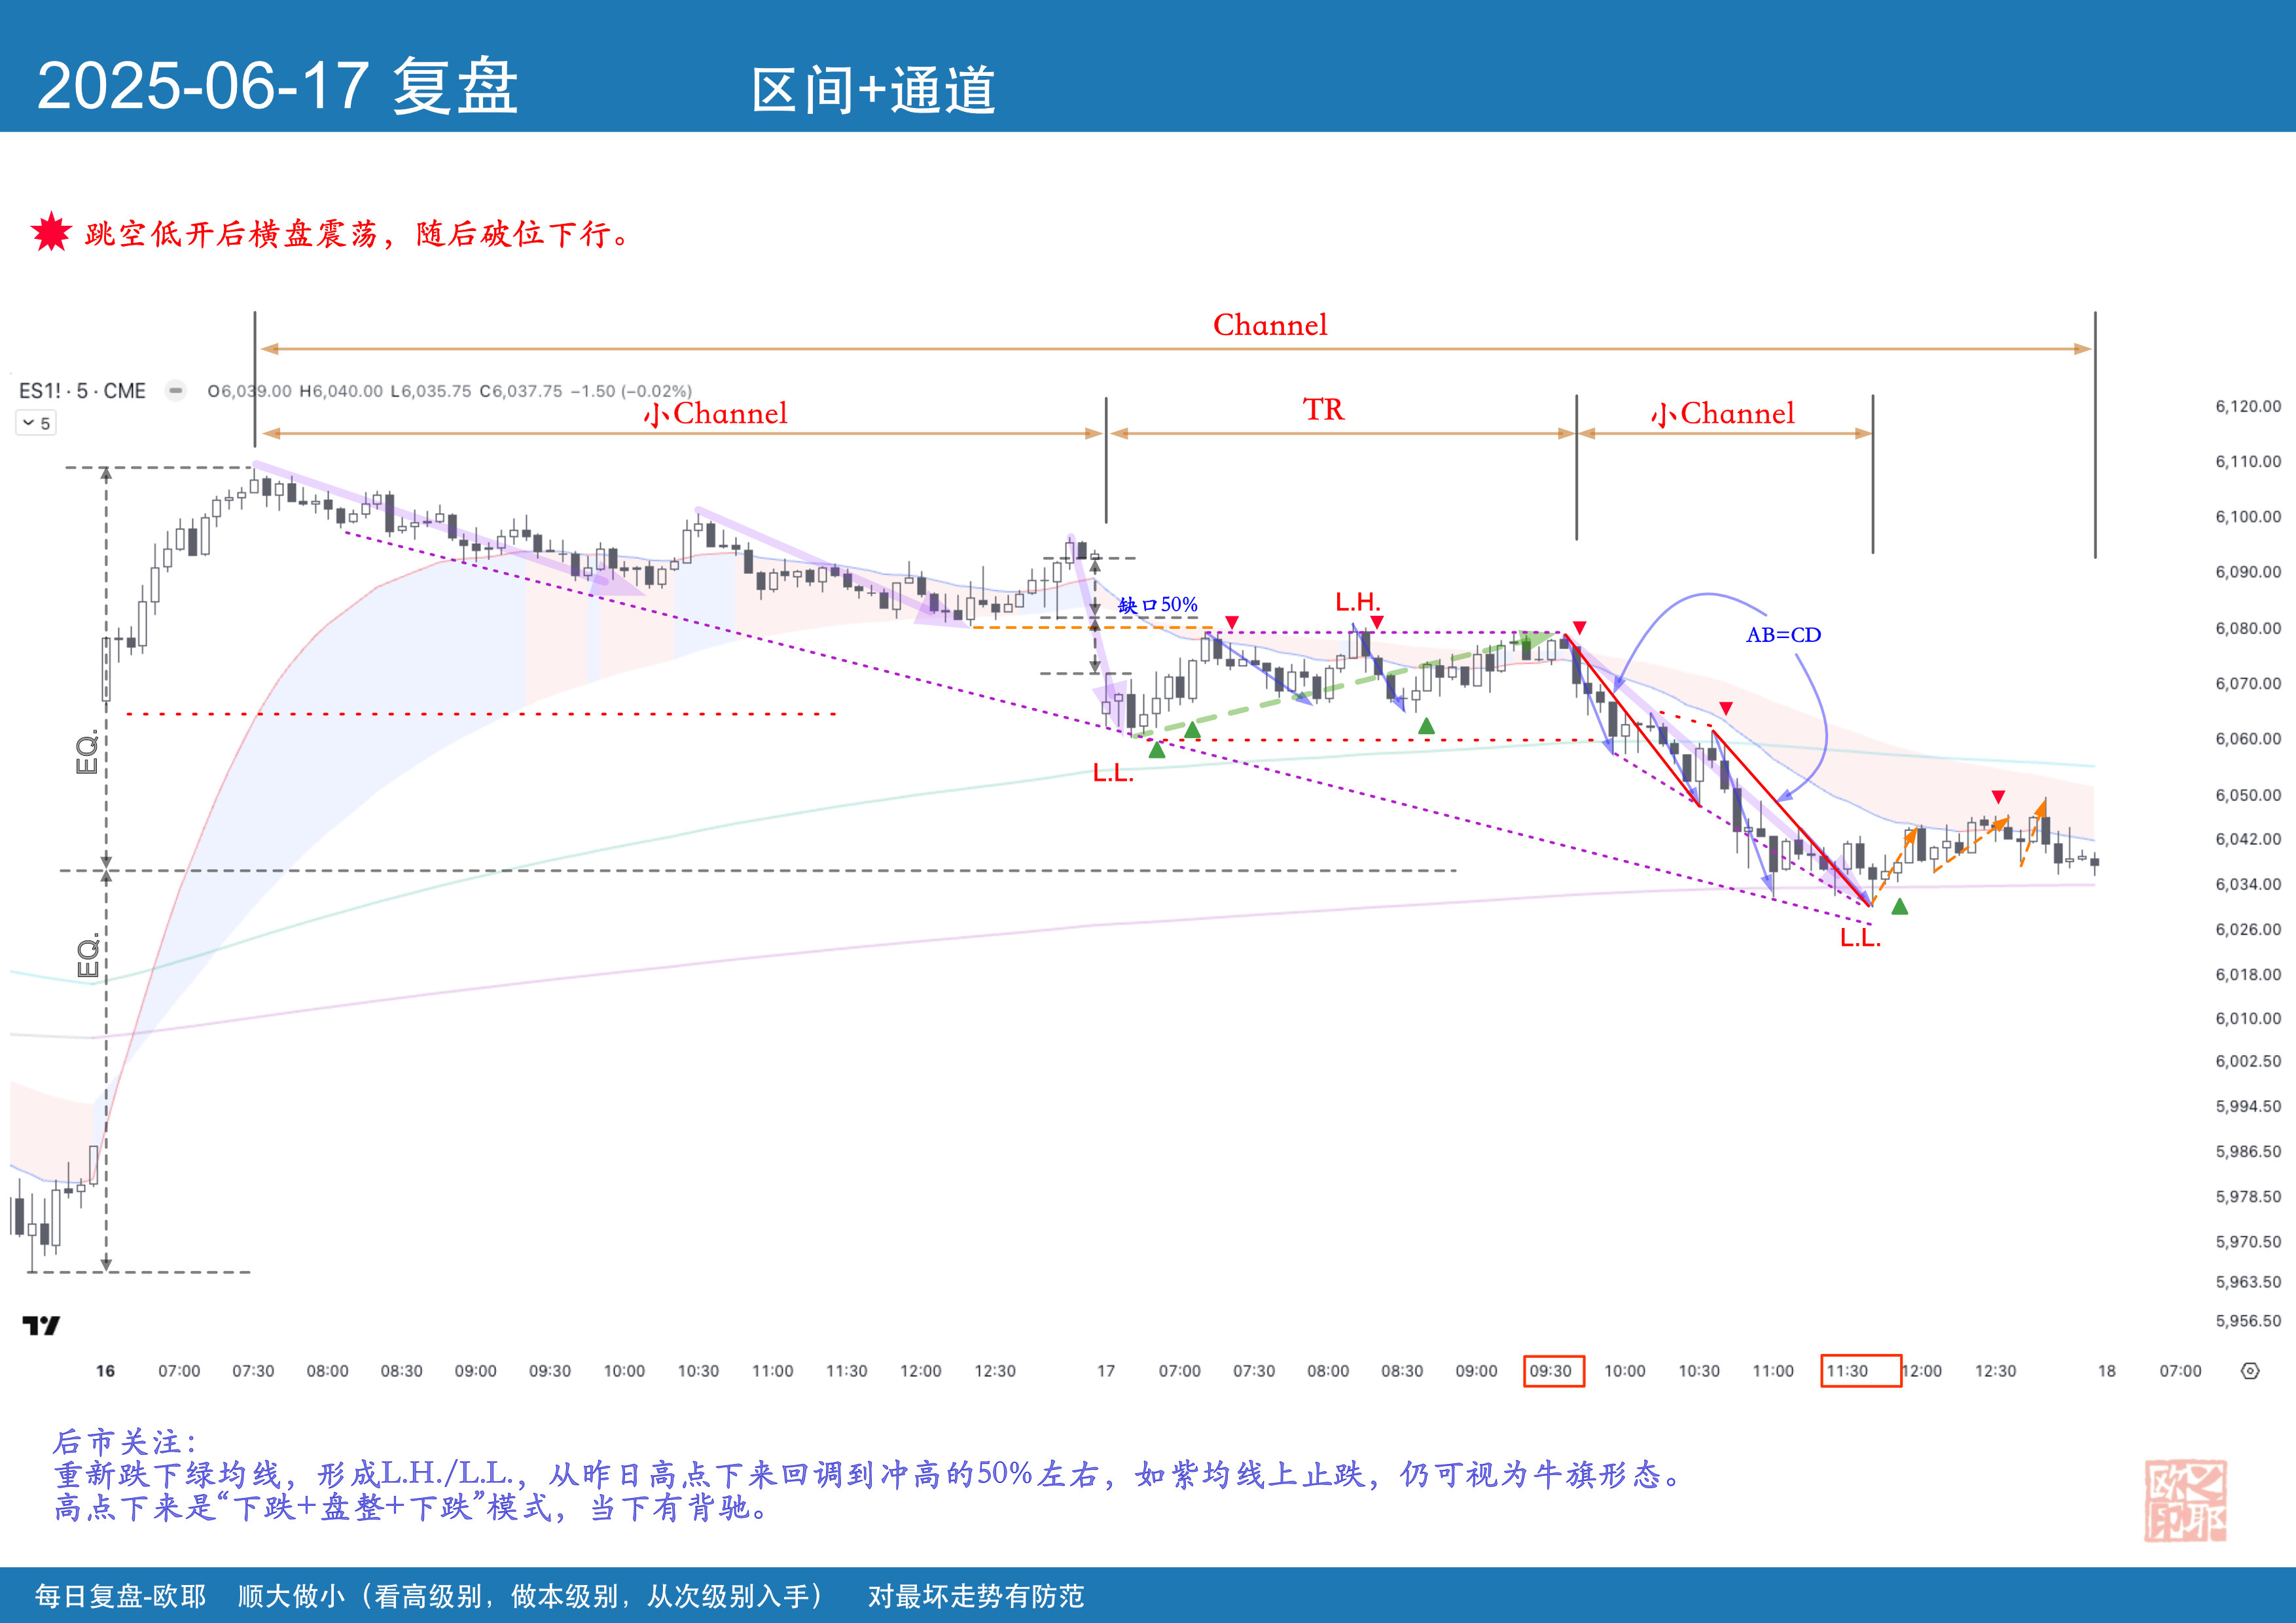This screenshot has height=1623, width=2296.
Task: Open chart settings gear on time axis
Action: (2250, 1371)
